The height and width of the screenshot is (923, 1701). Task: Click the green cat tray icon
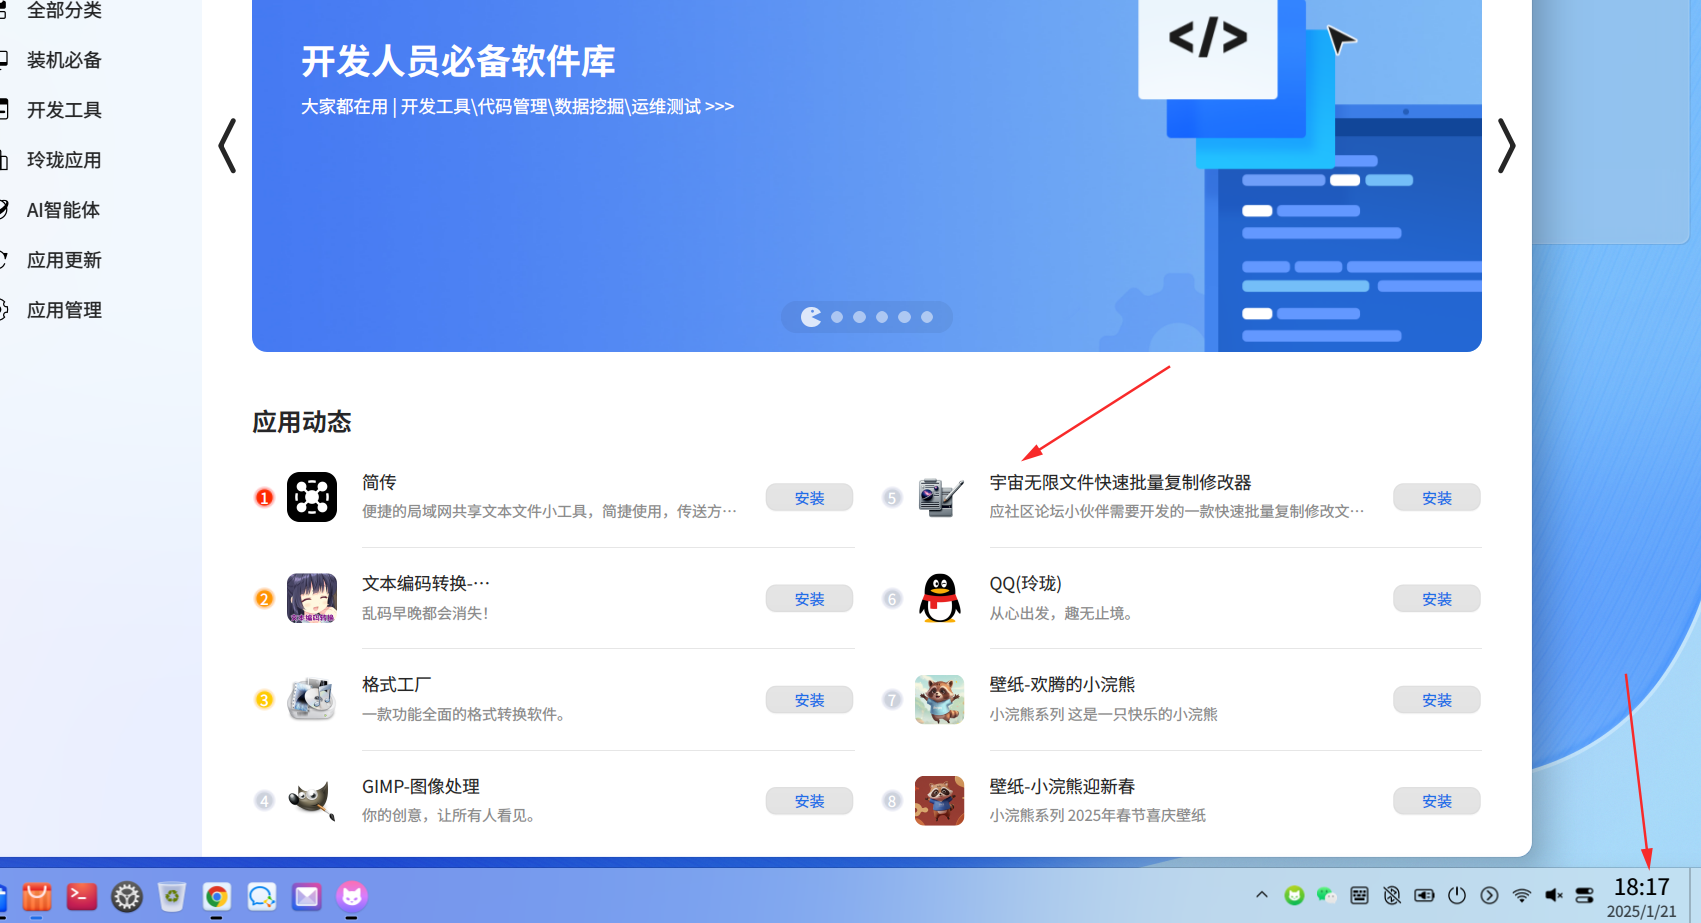coord(1294,895)
